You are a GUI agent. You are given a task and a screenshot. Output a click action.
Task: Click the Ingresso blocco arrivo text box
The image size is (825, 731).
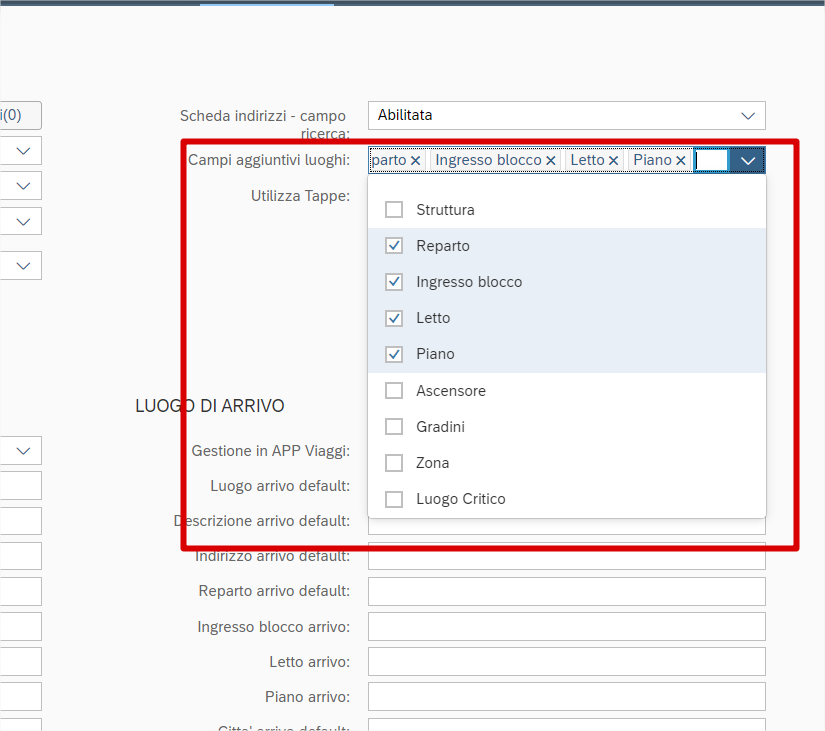click(x=566, y=626)
